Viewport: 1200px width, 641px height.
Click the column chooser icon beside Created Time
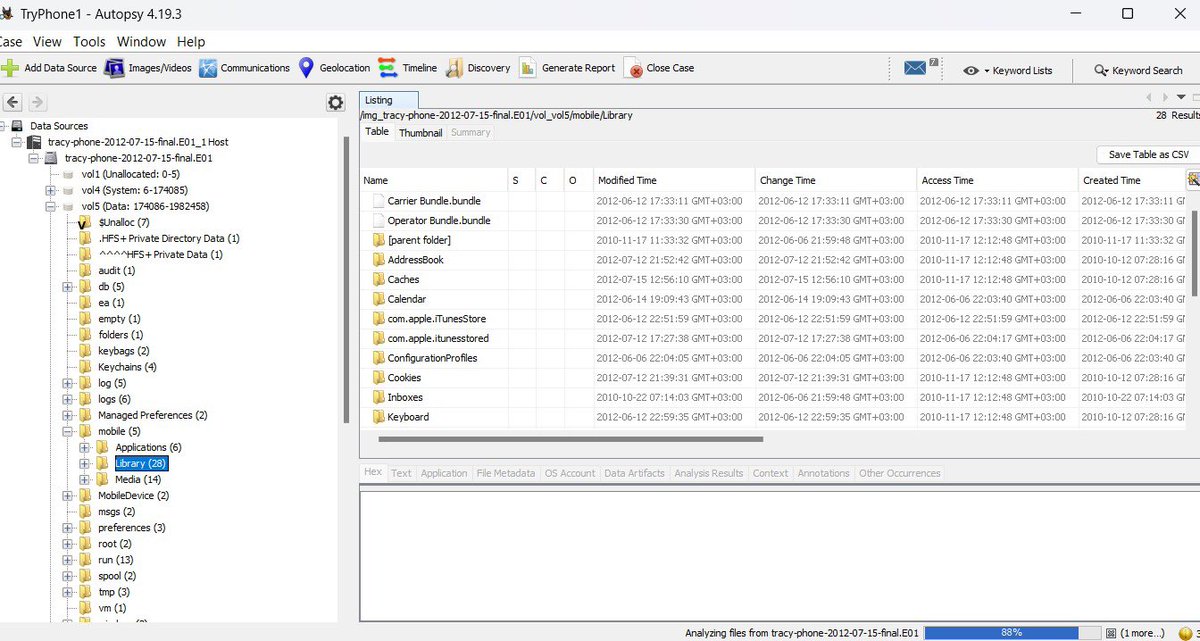(1193, 180)
